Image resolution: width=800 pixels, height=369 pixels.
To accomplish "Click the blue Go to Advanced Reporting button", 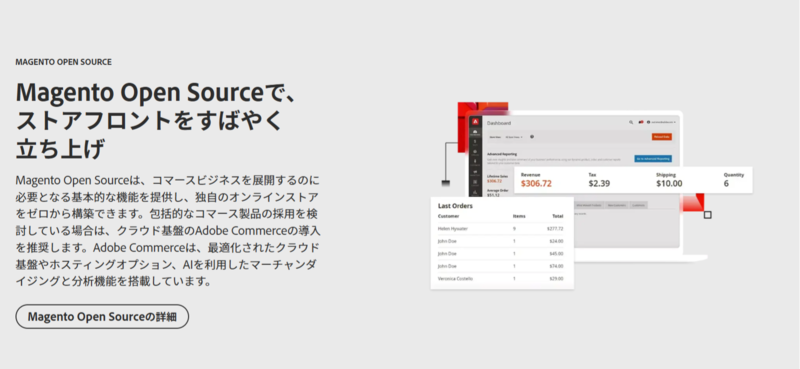I will coord(653,159).
